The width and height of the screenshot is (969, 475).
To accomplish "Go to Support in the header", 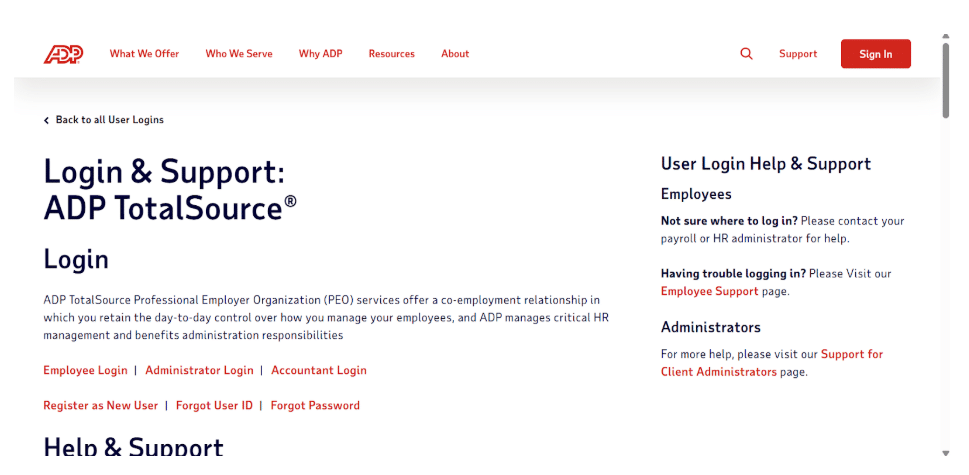I will point(798,54).
